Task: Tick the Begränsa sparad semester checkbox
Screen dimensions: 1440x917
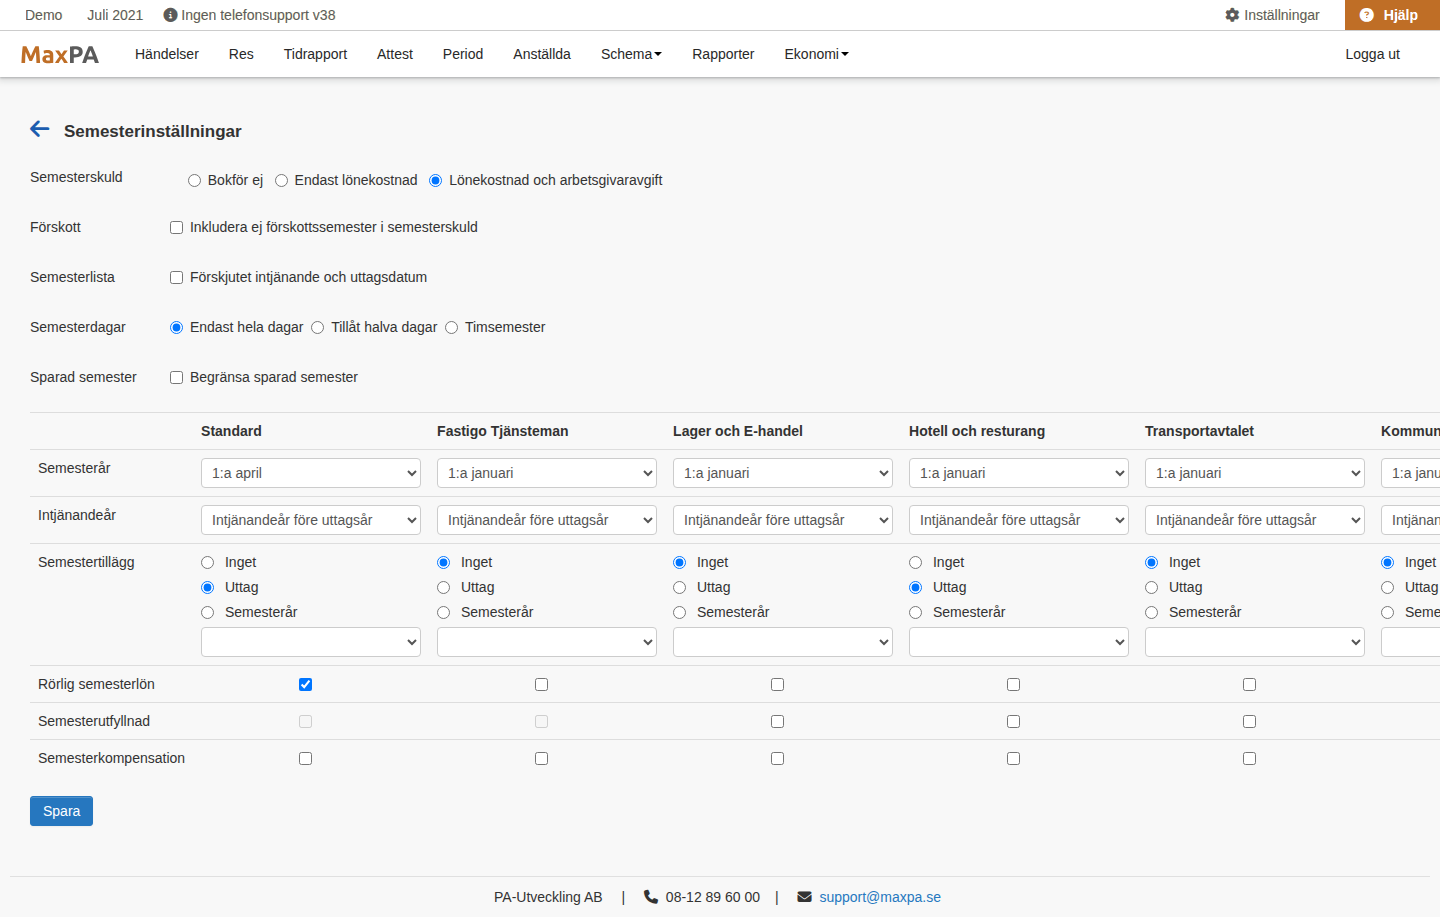Action: tap(177, 378)
